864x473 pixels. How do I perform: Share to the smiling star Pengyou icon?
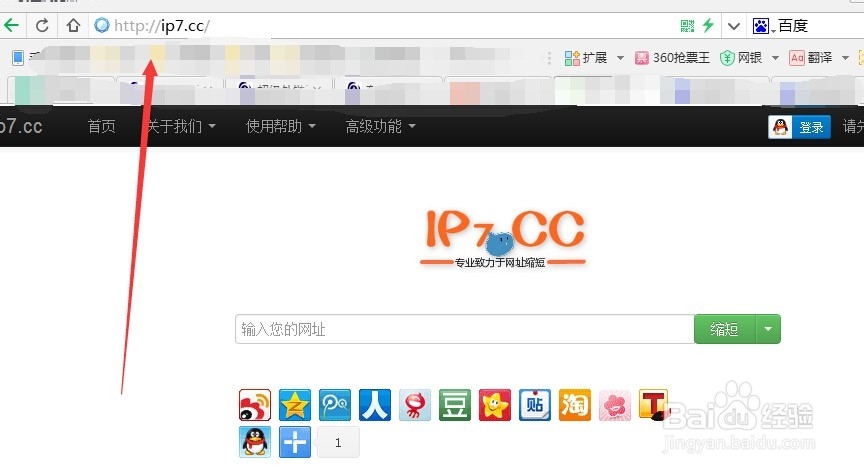(495, 405)
